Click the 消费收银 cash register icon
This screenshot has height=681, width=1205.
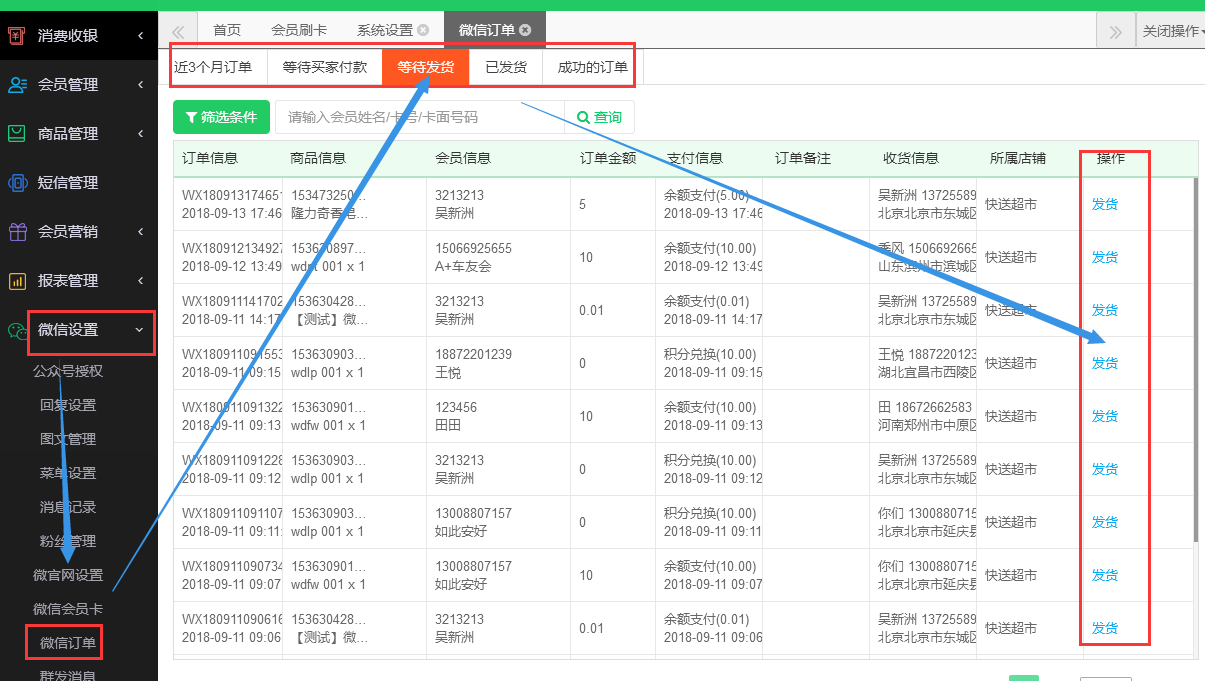coord(17,35)
